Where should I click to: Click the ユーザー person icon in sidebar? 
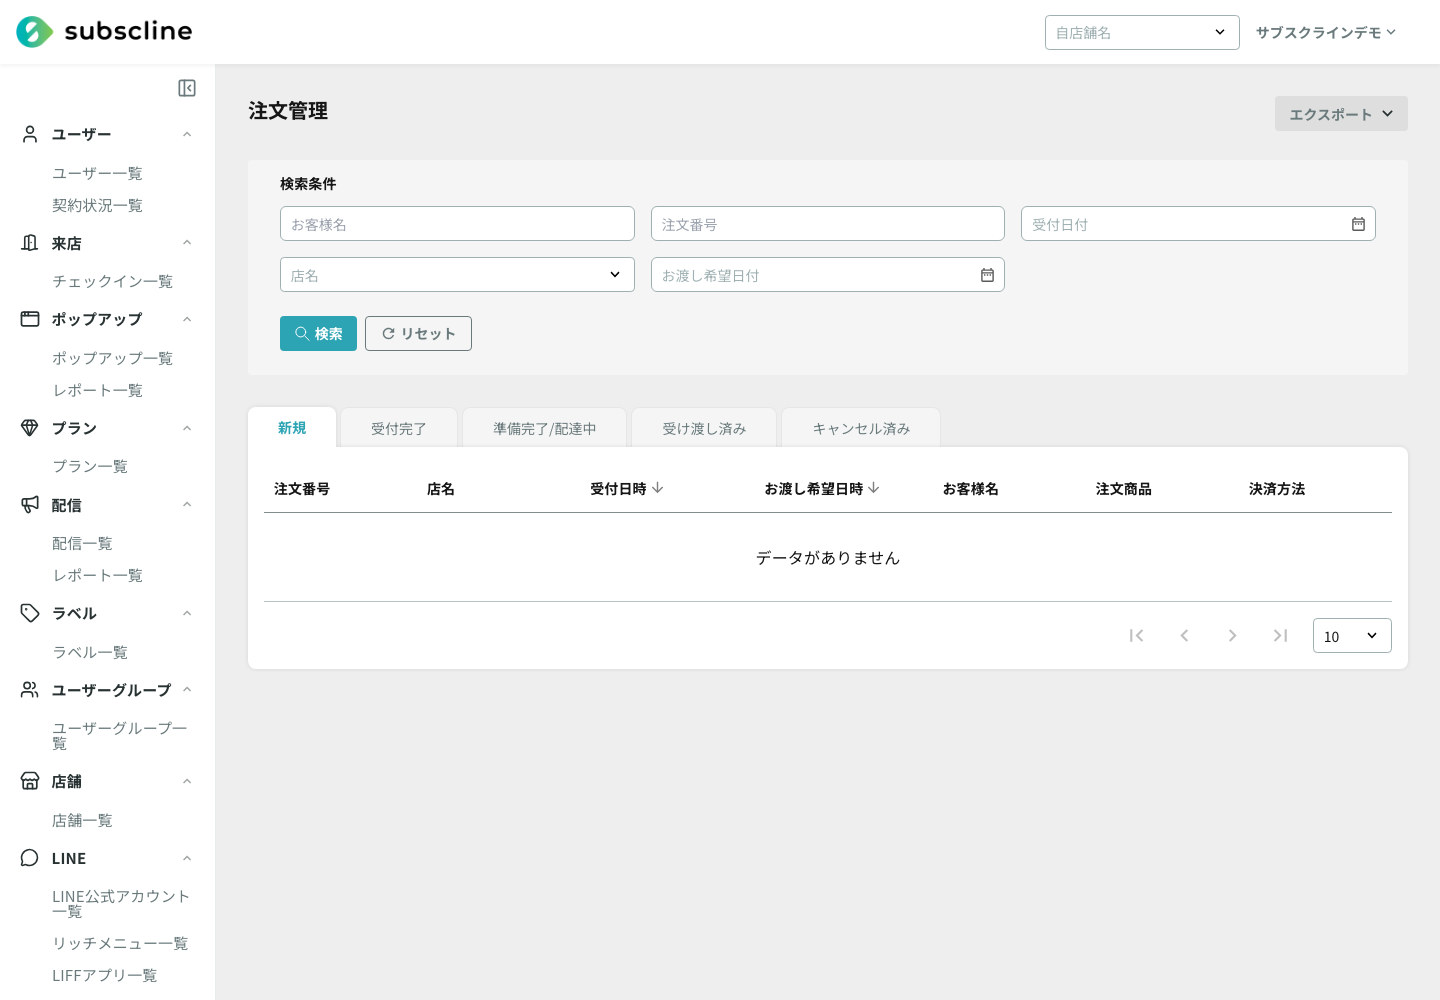(x=30, y=134)
